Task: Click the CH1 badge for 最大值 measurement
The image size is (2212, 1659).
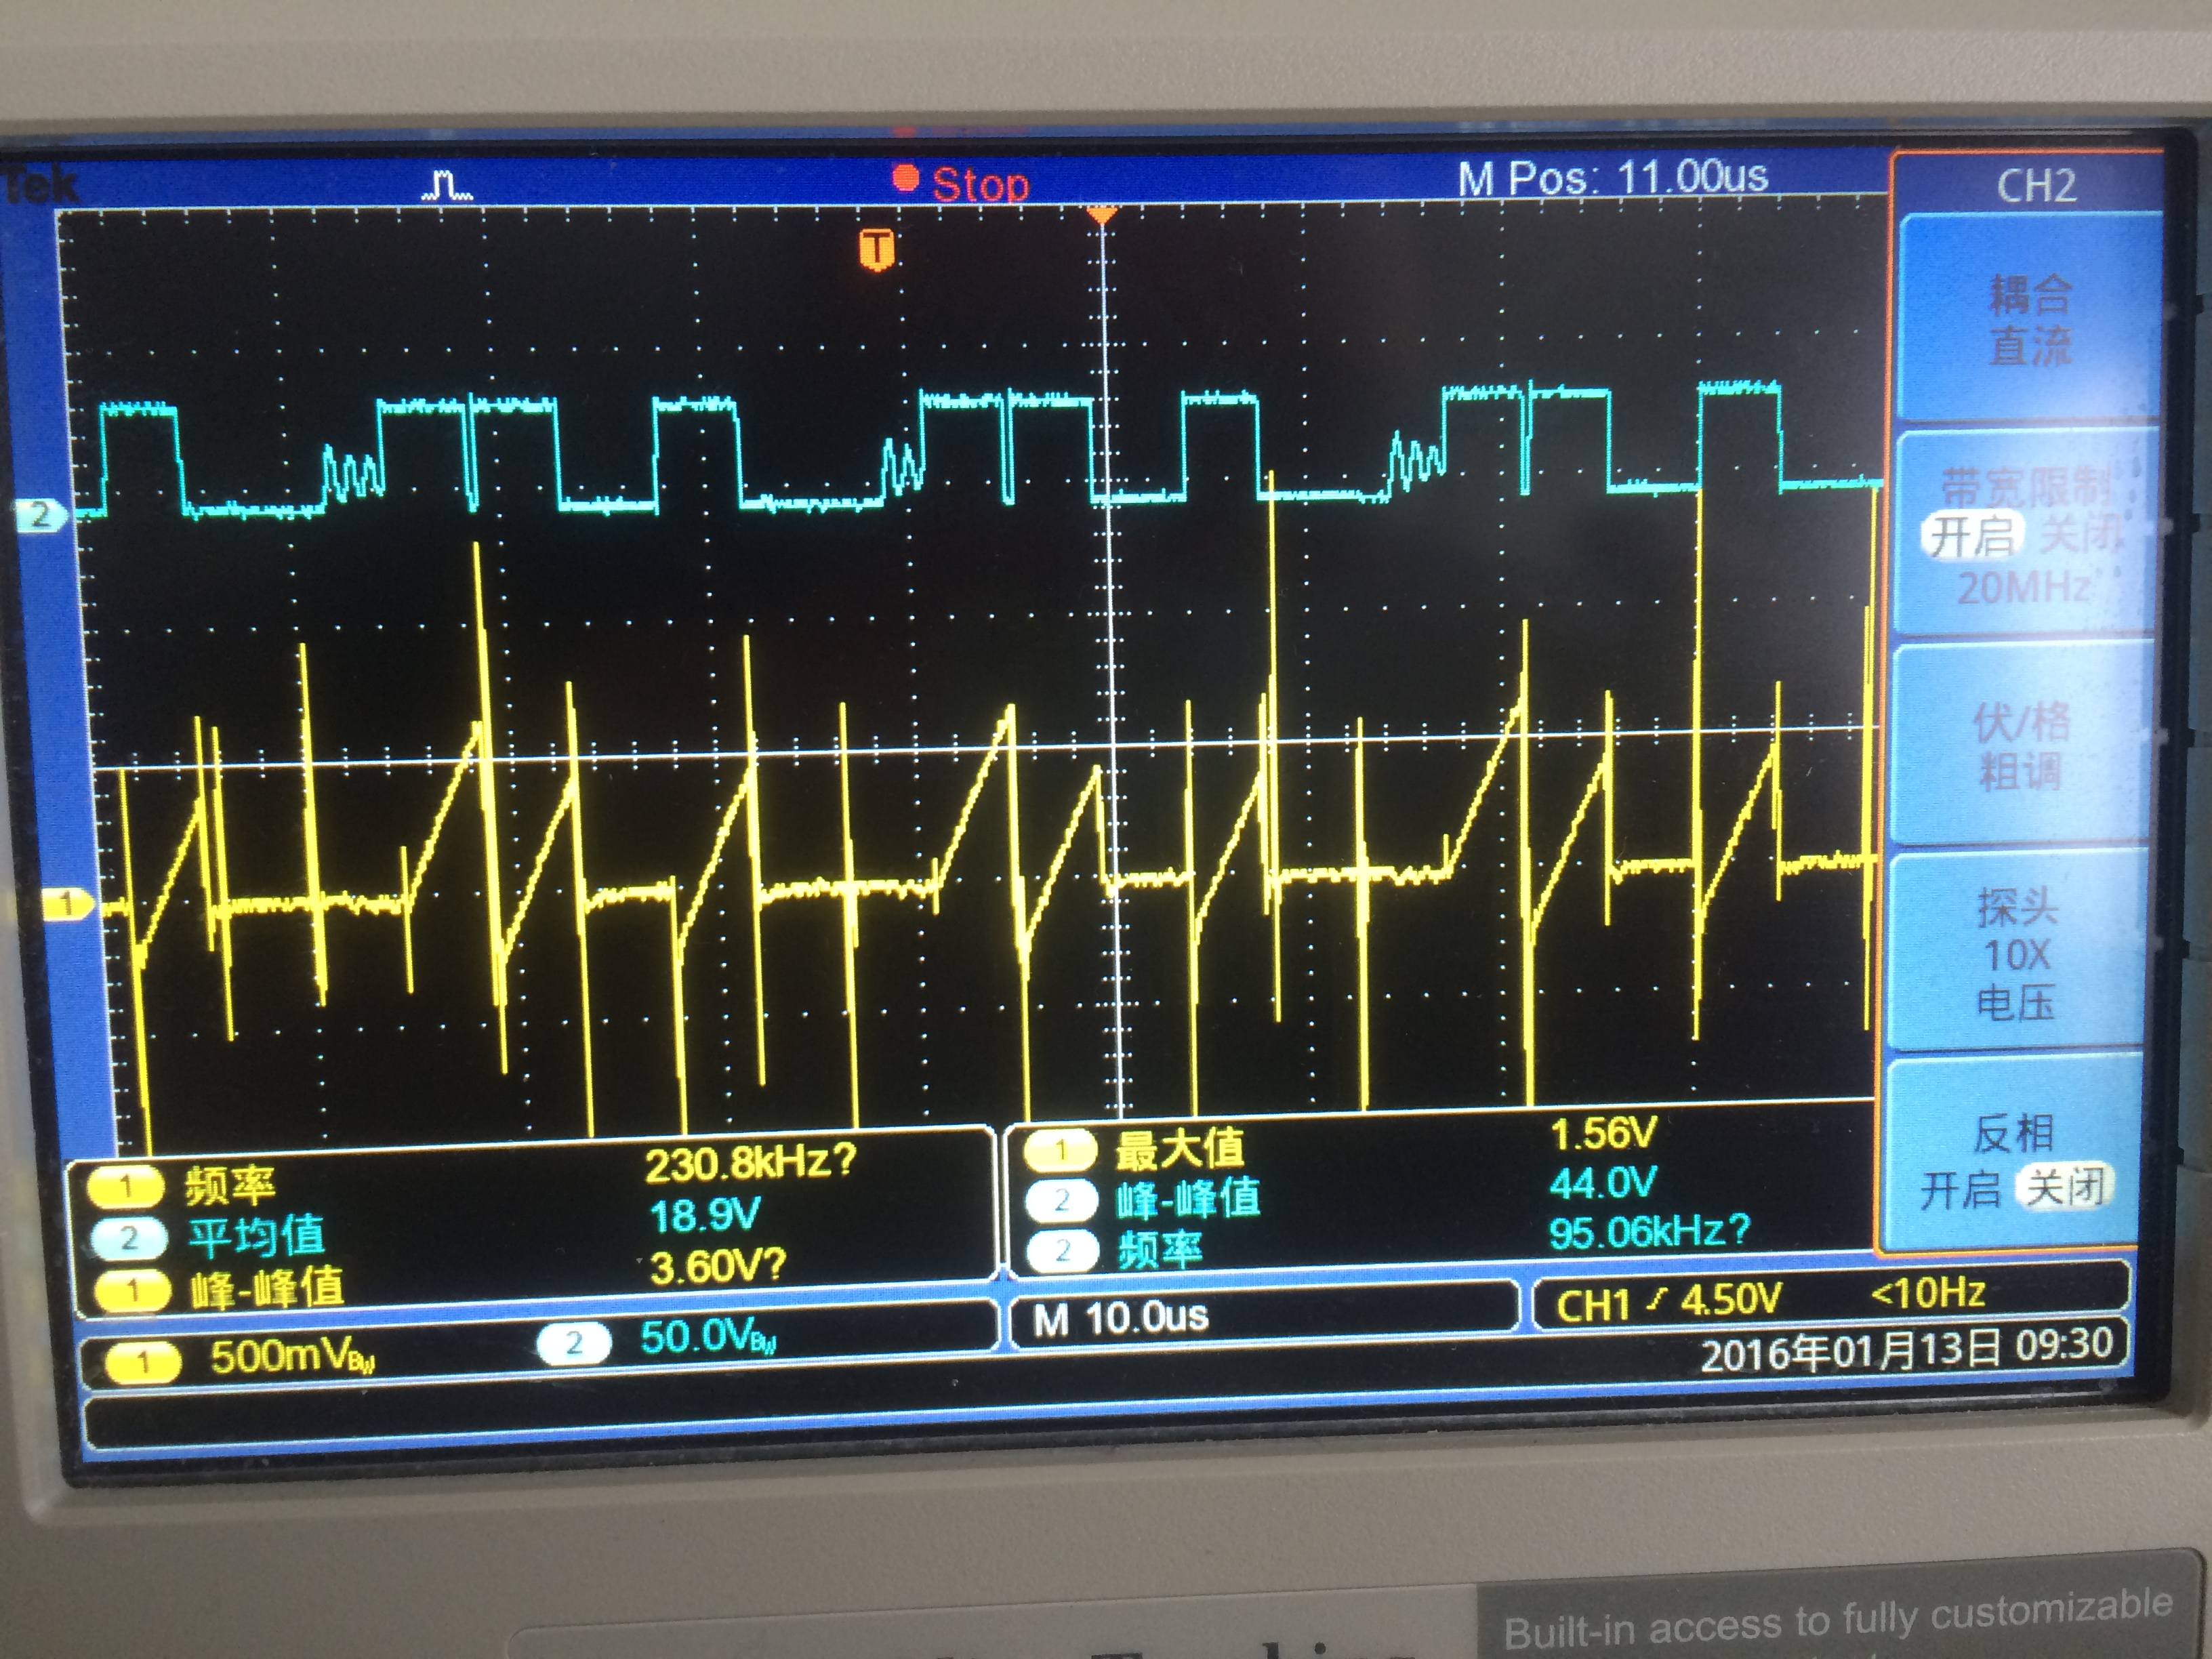Action: click(x=1060, y=1150)
